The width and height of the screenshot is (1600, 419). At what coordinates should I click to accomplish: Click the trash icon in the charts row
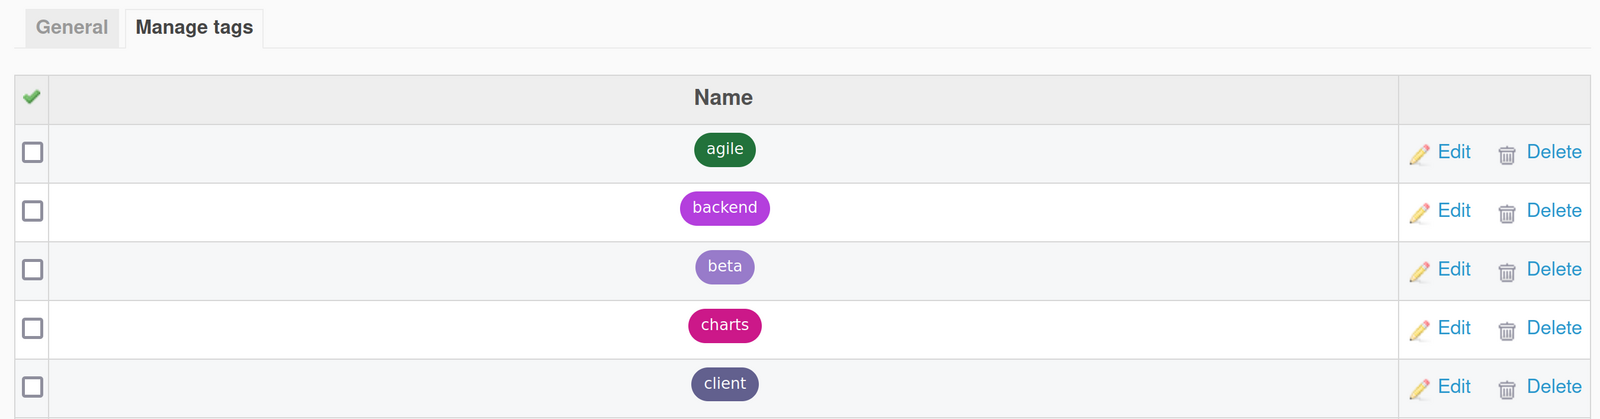click(x=1507, y=331)
